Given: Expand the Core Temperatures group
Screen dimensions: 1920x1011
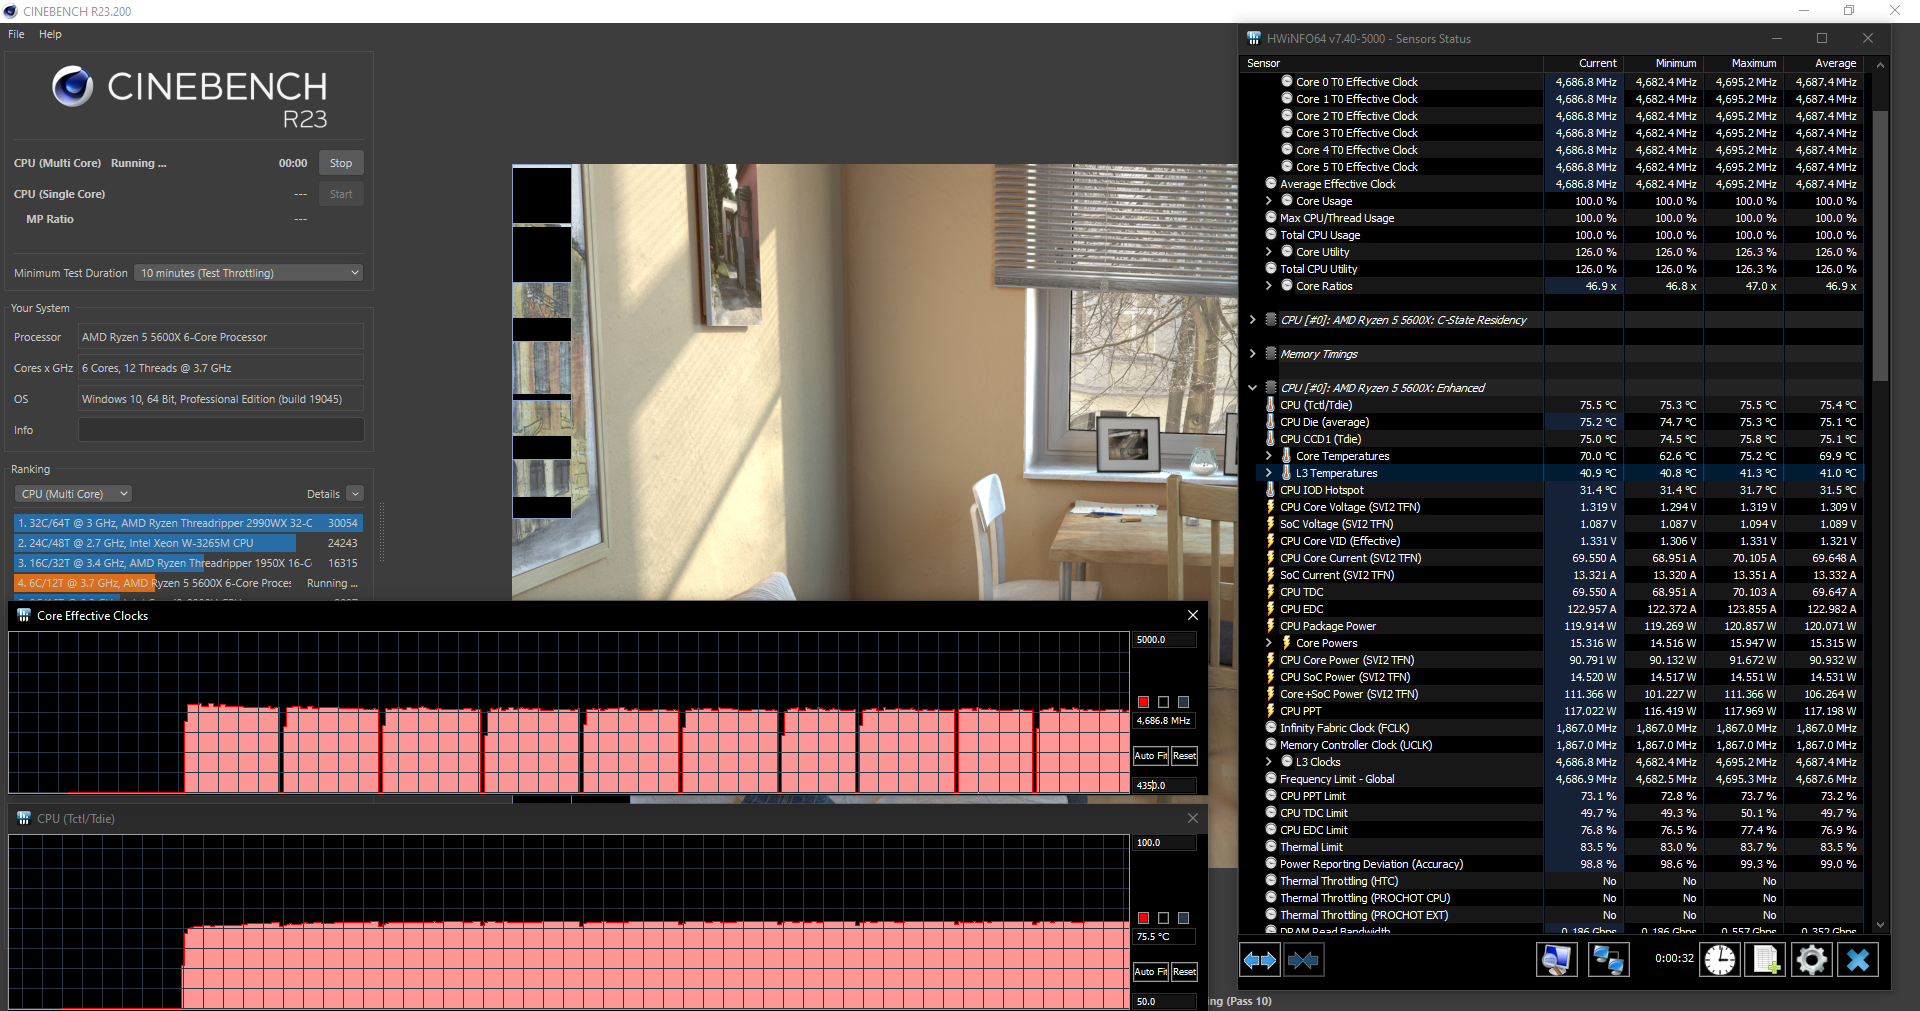Looking at the screenshot, I should [1269, 456].
